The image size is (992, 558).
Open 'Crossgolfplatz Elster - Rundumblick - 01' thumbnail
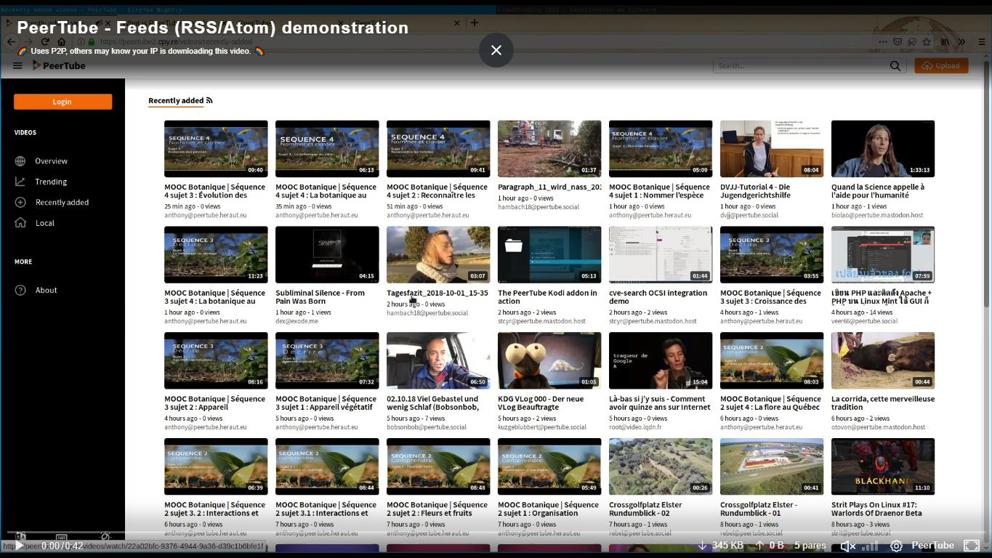pos(771,466)
